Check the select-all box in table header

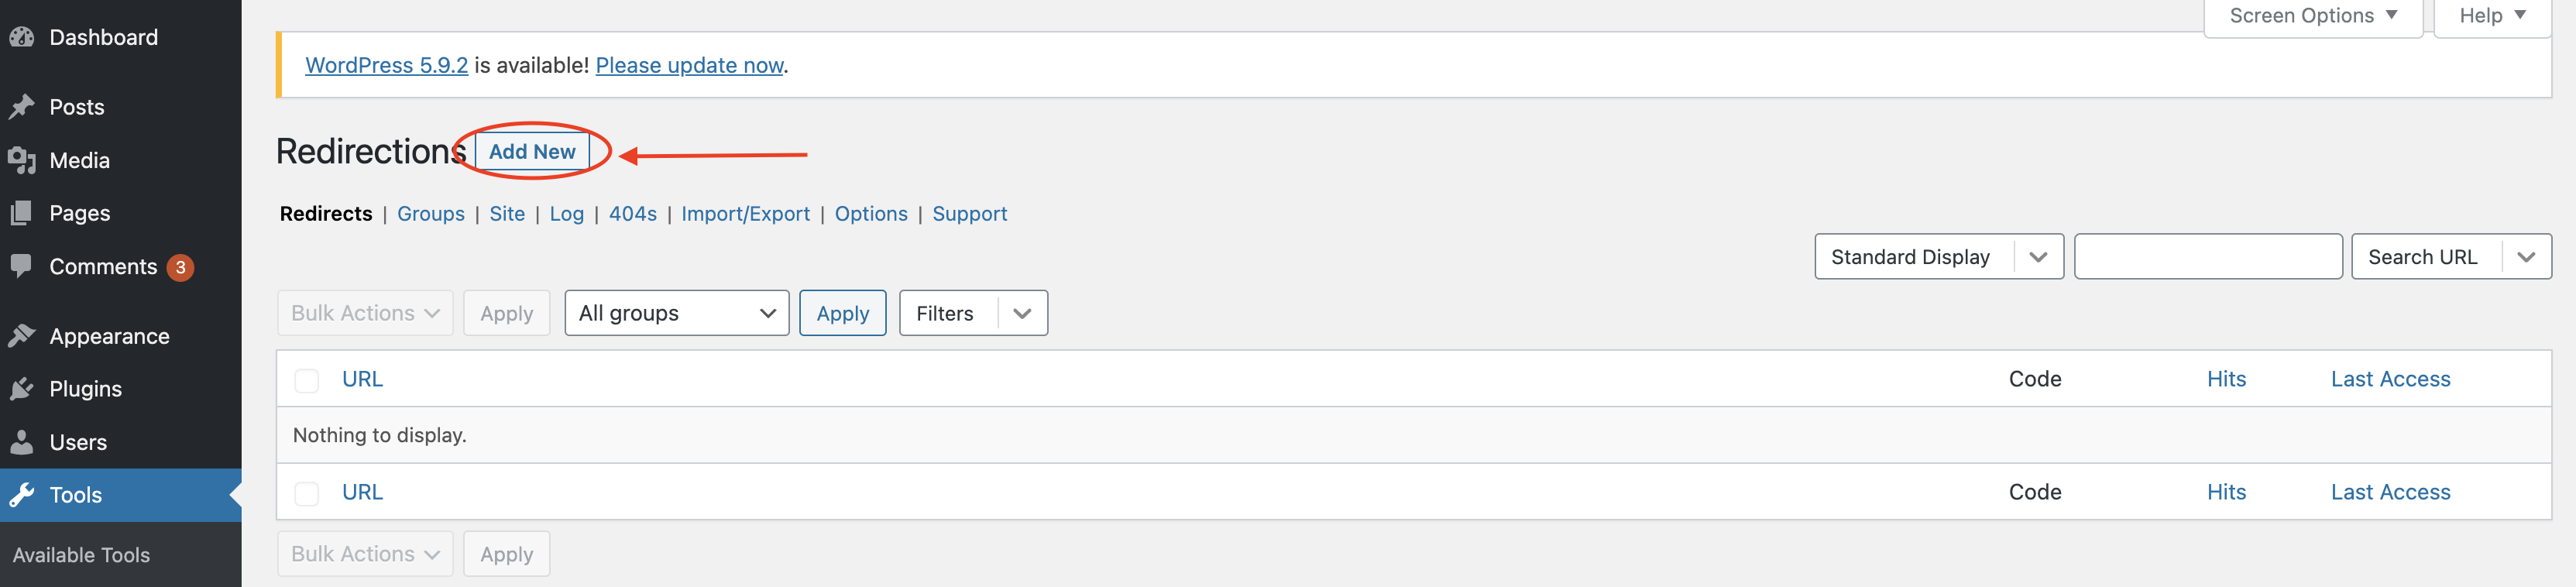click(307, 380)
